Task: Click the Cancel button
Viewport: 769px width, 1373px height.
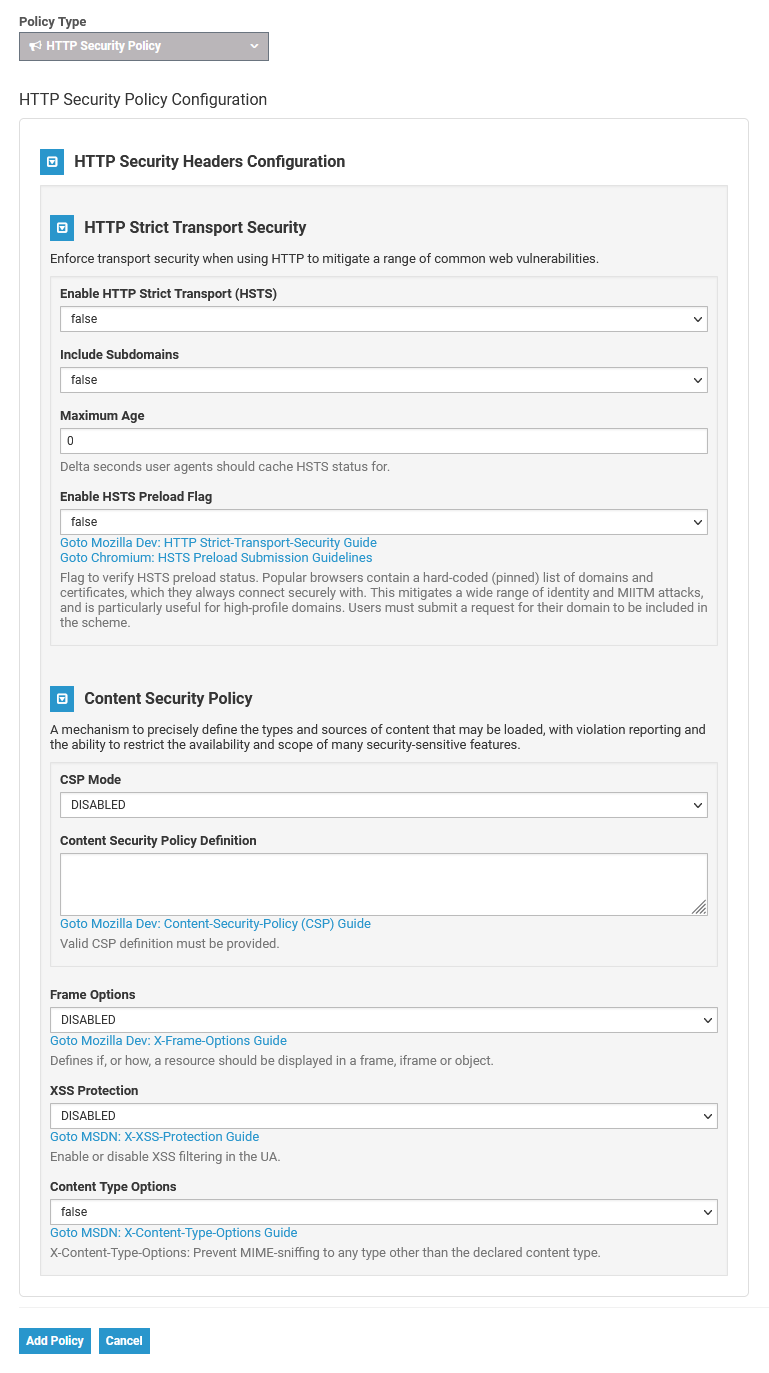Action: (x=124, y=1341)
